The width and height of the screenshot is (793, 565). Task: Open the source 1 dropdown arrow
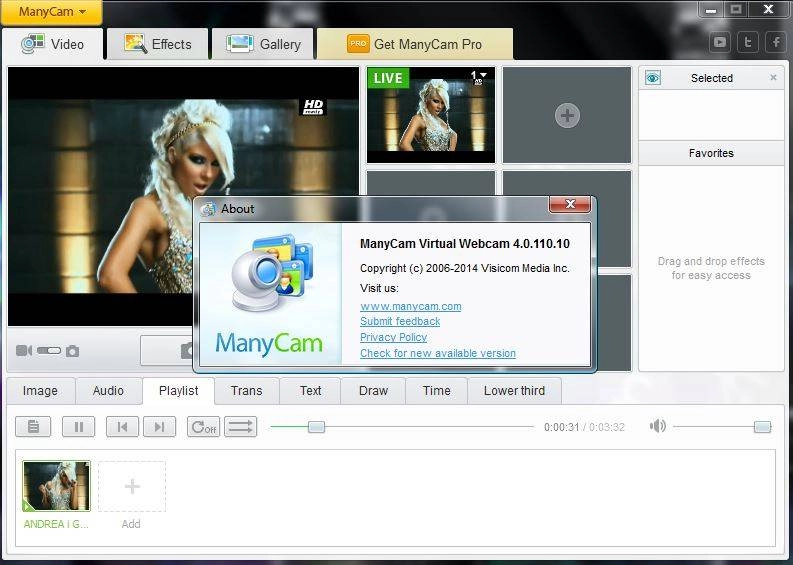click(484, 75)
